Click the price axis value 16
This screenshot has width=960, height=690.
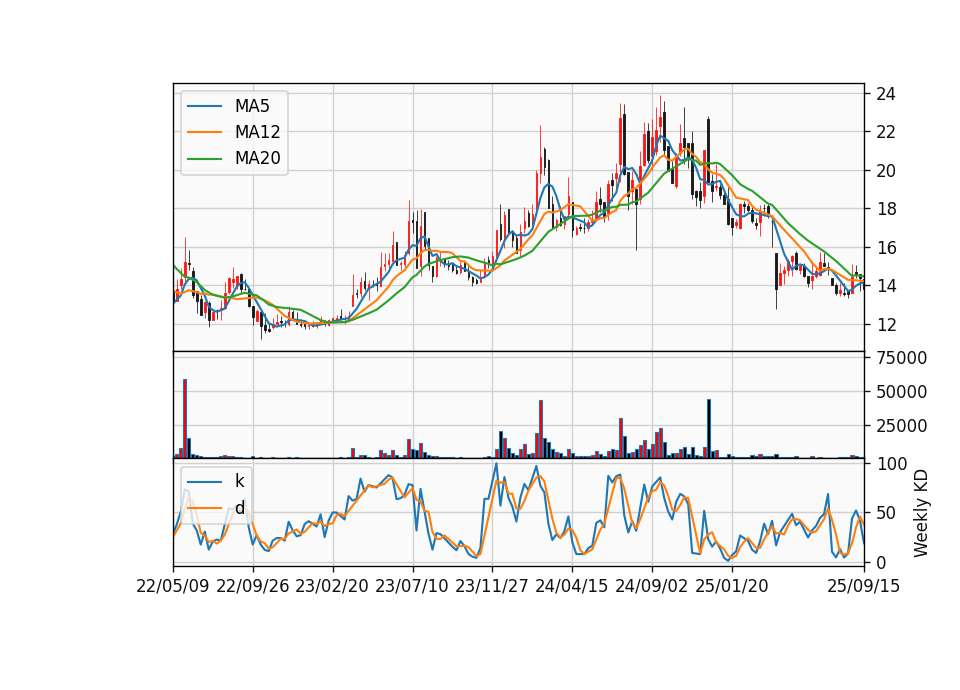[886, 247]
